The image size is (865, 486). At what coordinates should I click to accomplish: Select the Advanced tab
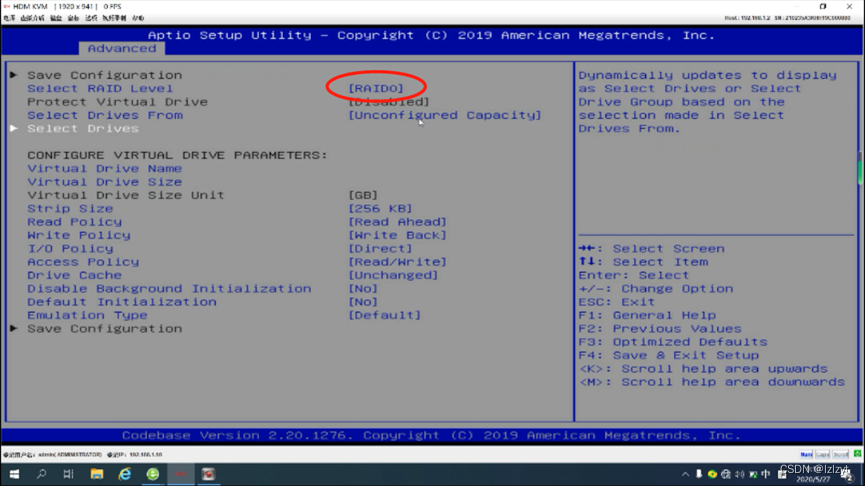coord(121,49)
